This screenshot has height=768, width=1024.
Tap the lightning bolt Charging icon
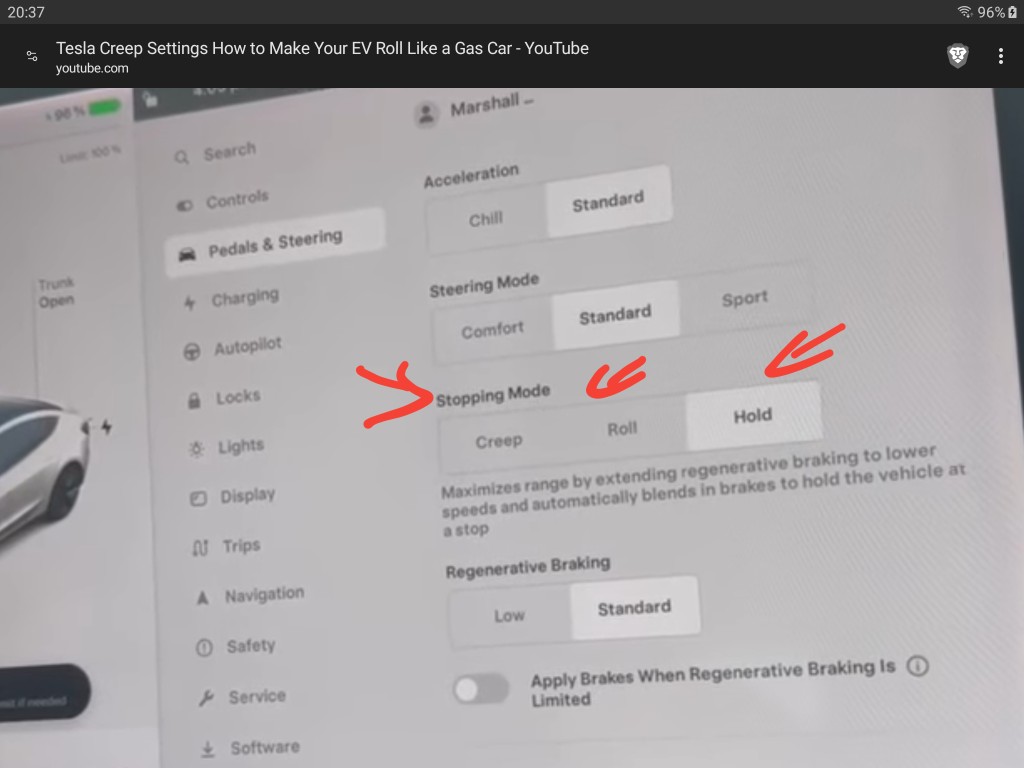[189, 303]
